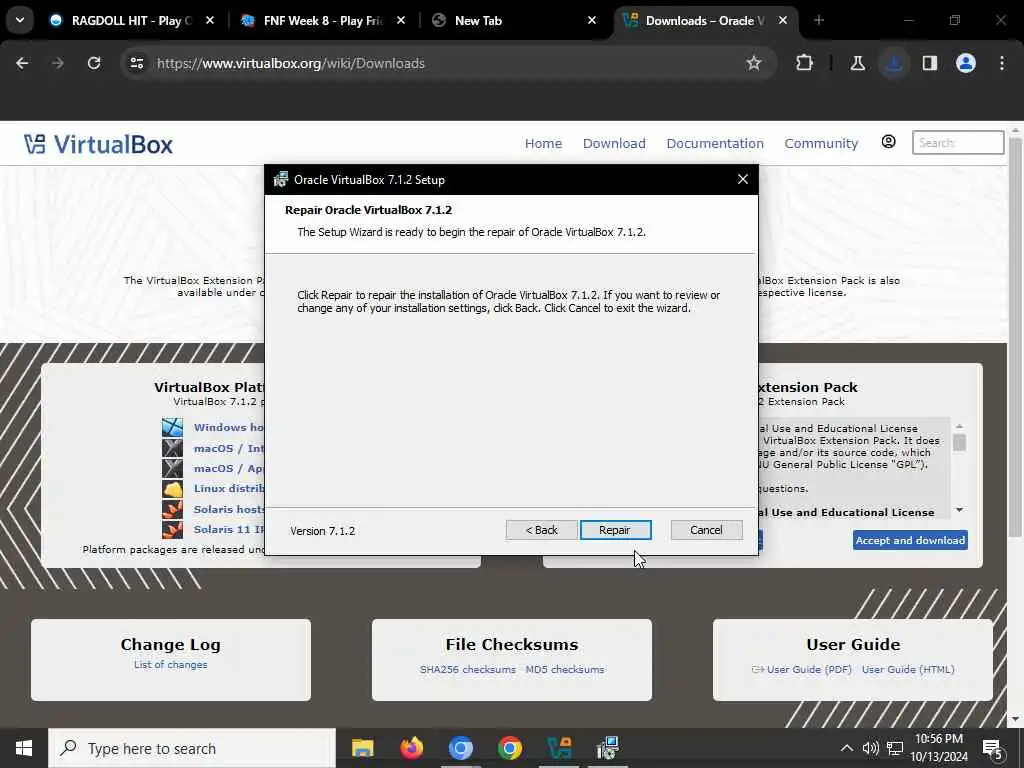Cancel the VirtualBox setup wizard
The height and width of the screenshot is (768, 1024).
706,530
